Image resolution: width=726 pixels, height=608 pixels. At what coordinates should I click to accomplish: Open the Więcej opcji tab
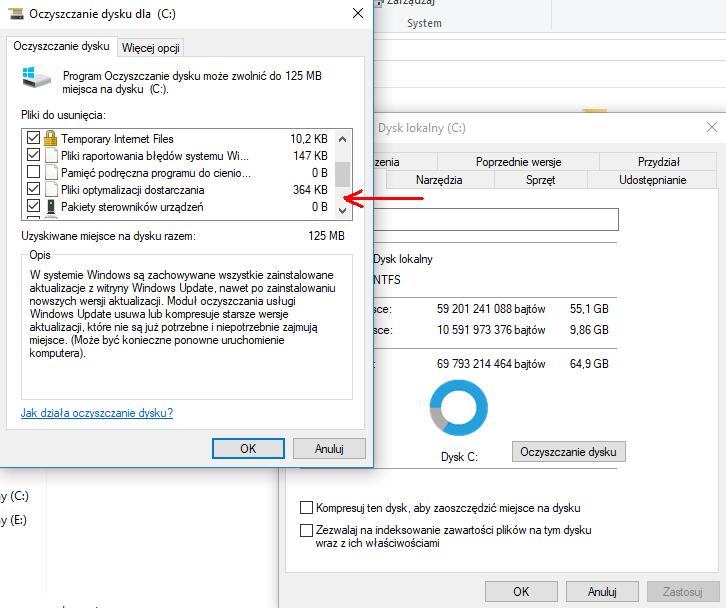pyautogui.click(x=150, y=48)
